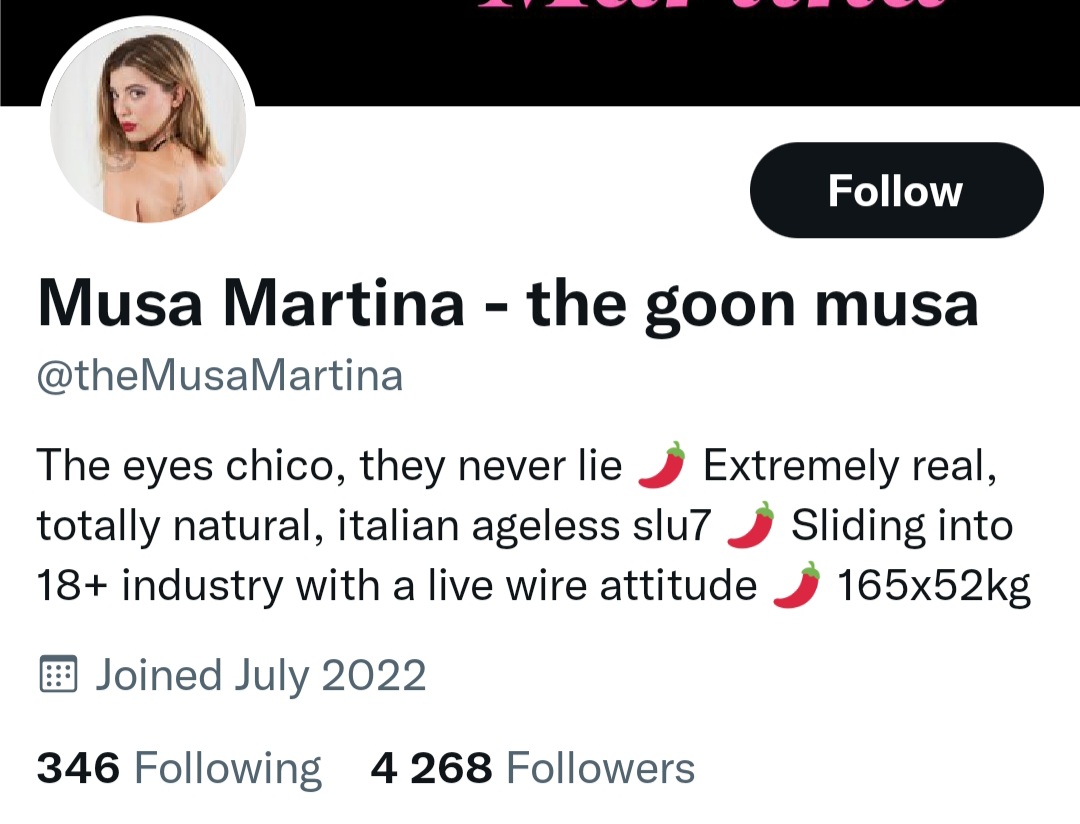Click chili pepper emoji after 'never lie'
Viewport: 1080px width, 824px height.
tap(662, 466)
